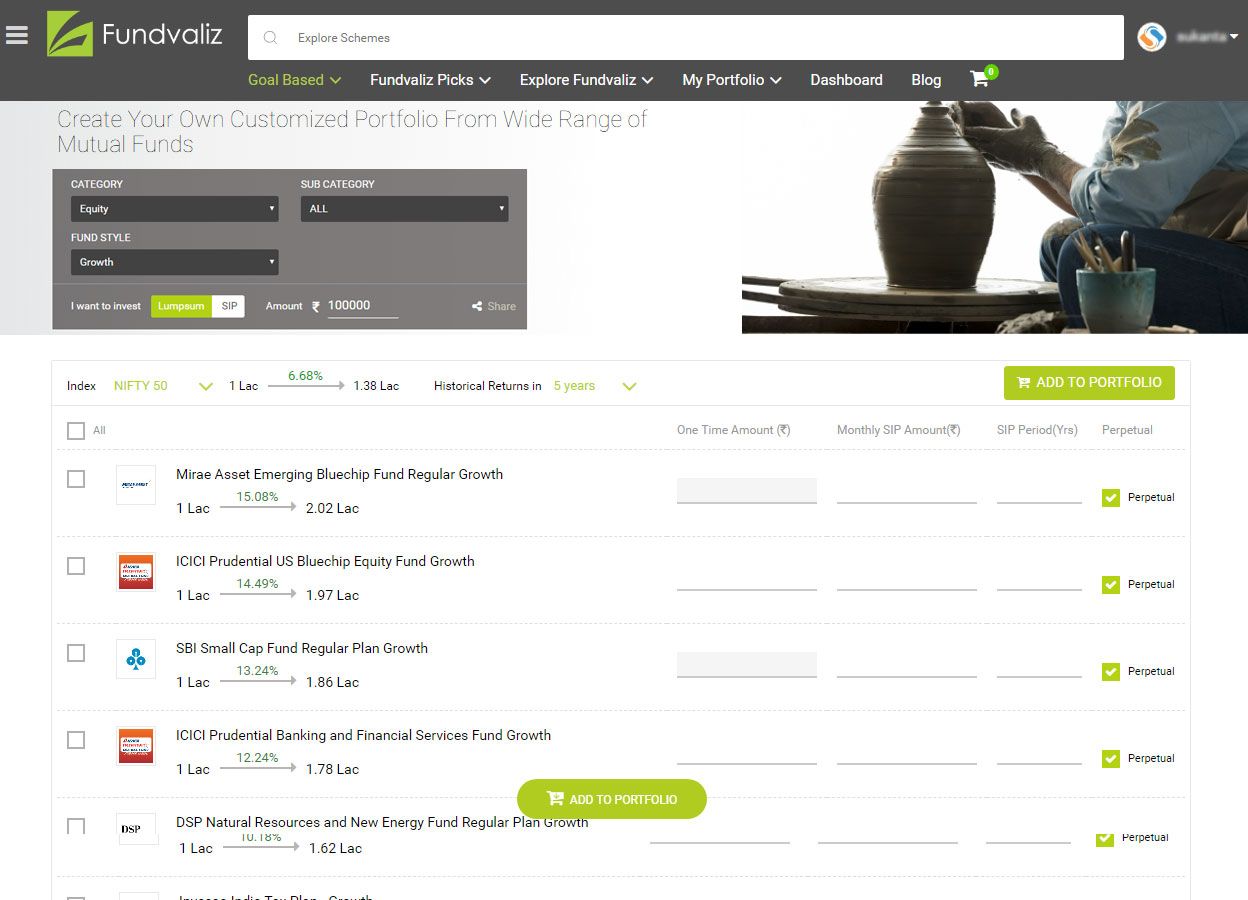The width and height of the screenshot is (1248, 900).
Task: Uncheck Perpetual for SBI Small Cap
Action: (1110, 672)
